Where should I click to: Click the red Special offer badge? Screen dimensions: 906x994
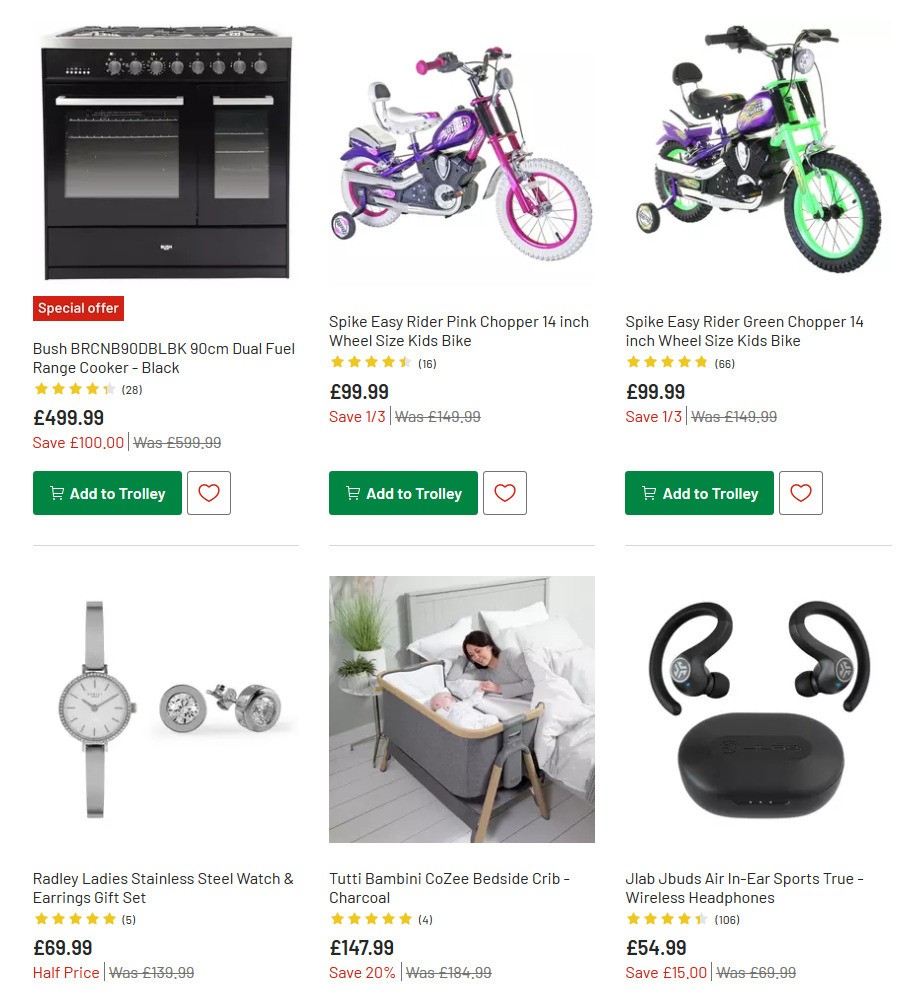point(78,308)
